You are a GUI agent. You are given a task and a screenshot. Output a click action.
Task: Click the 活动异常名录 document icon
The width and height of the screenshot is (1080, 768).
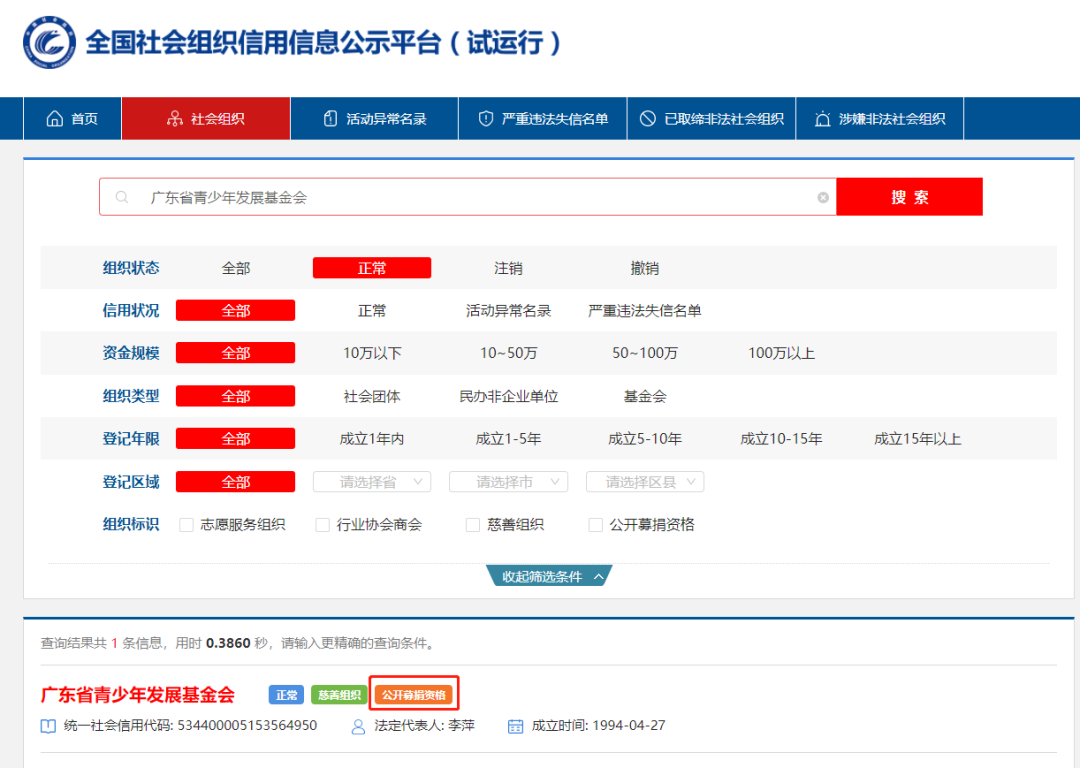tap(331, 119)
